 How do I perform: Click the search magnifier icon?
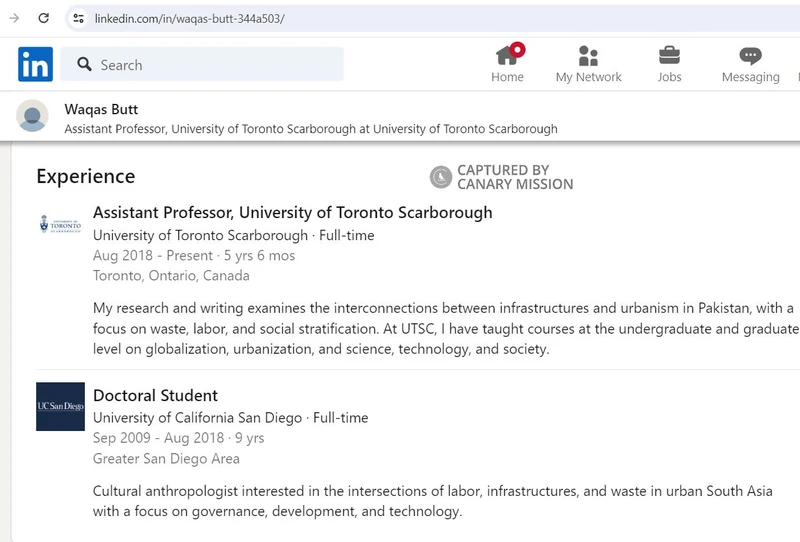click(84, 65)
